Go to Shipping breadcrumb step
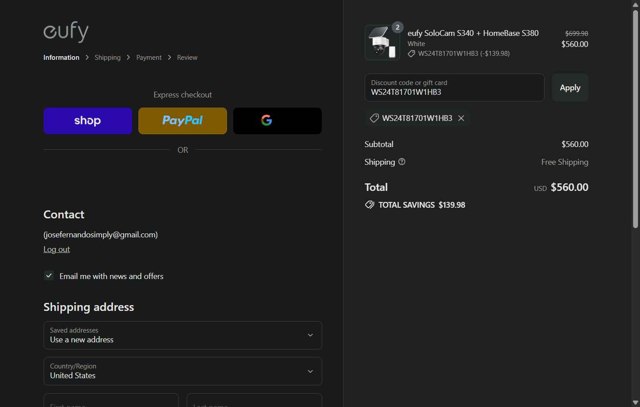The height and width of the screenshot is (407, 640). tap(107, 58)
